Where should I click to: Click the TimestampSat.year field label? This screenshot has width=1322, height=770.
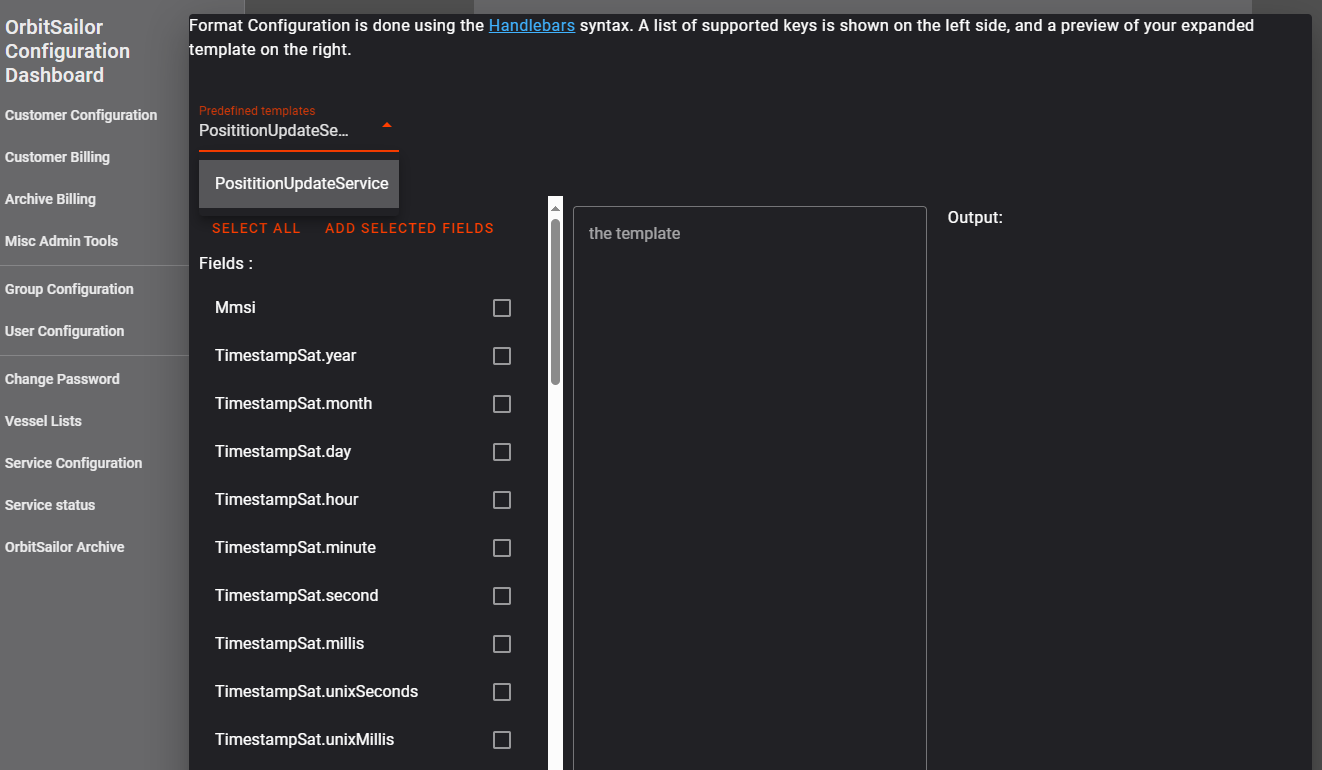[285, 356]
